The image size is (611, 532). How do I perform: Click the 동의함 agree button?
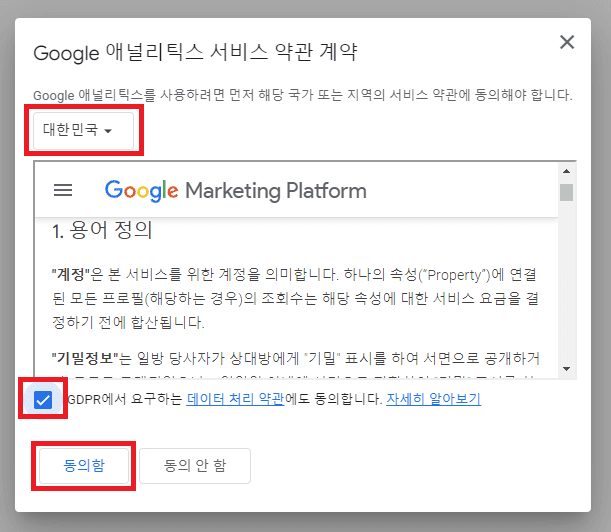coord(84,466)
